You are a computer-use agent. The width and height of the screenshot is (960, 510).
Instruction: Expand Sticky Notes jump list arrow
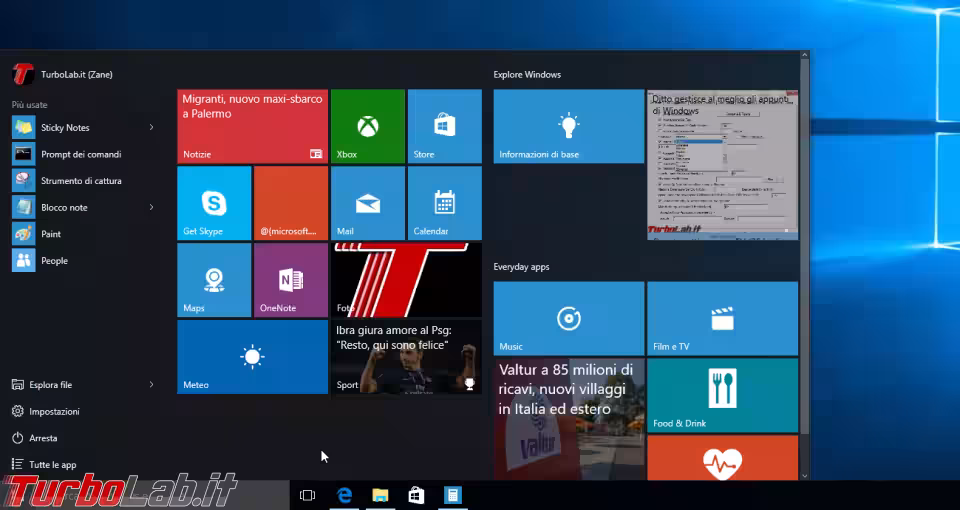tap(151, 127)
